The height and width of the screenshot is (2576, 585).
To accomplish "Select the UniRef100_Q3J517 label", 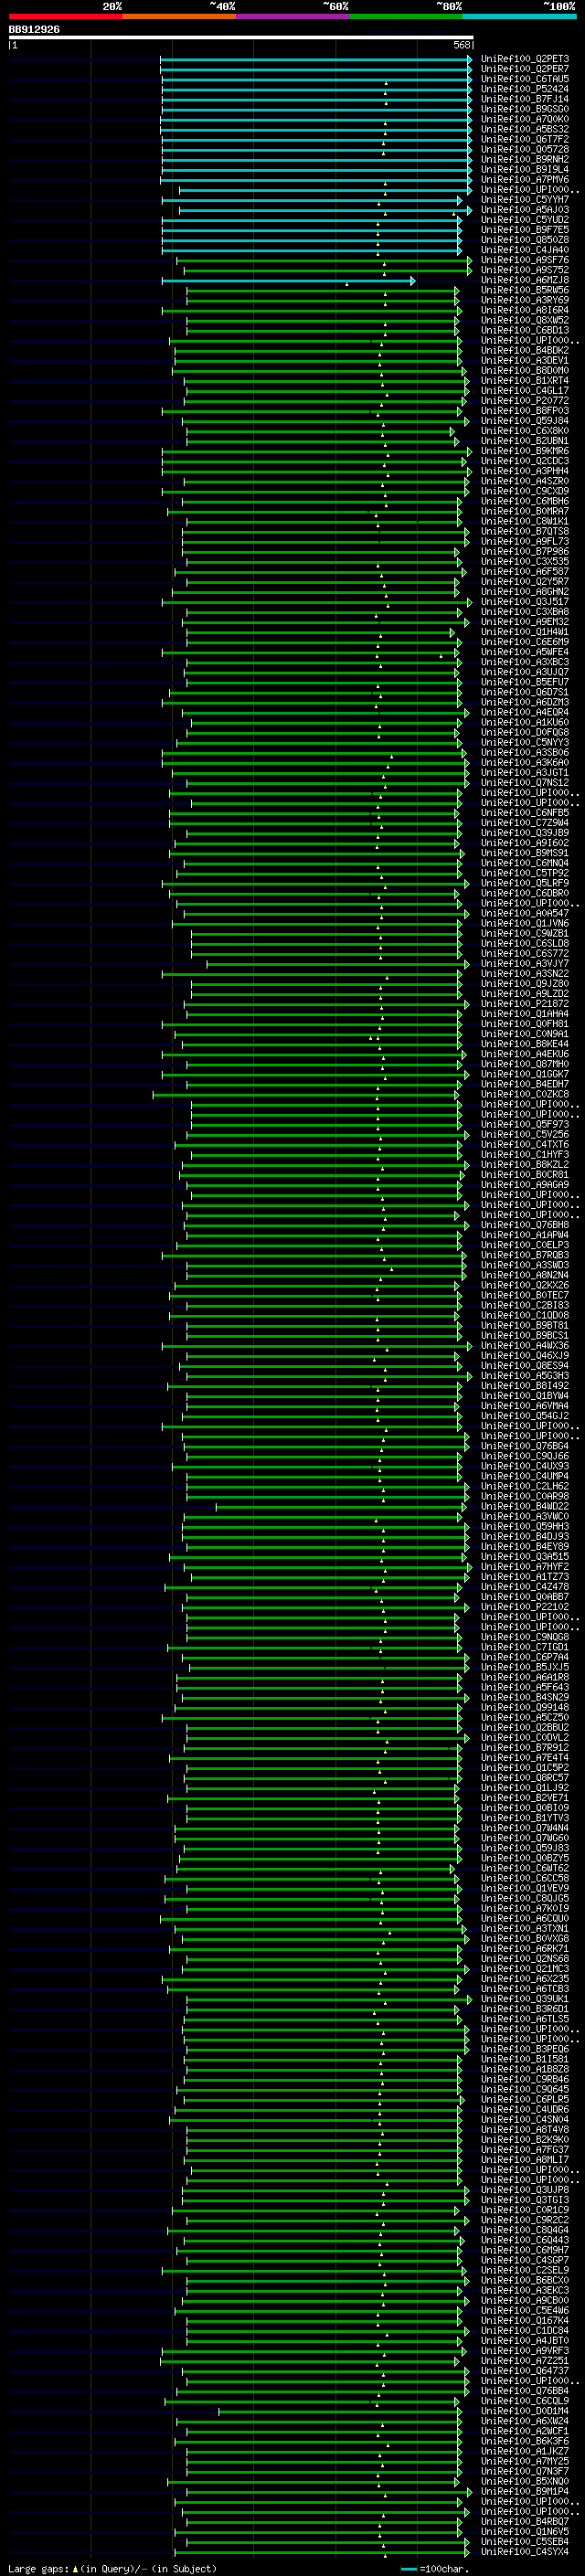I will click(x=525, y=602).
